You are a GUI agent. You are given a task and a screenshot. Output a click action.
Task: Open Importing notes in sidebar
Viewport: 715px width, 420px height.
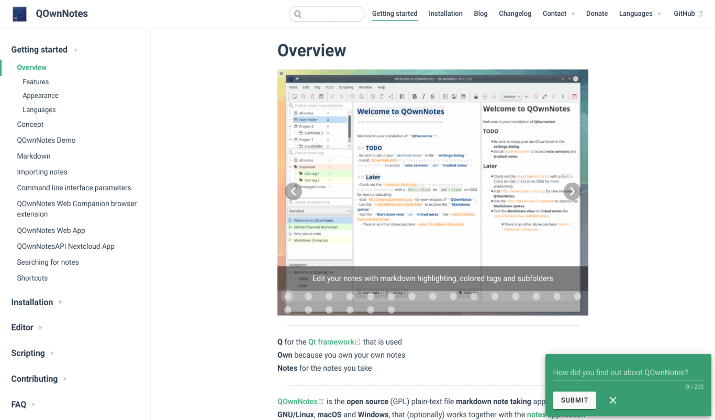click(x=42, y=172)
